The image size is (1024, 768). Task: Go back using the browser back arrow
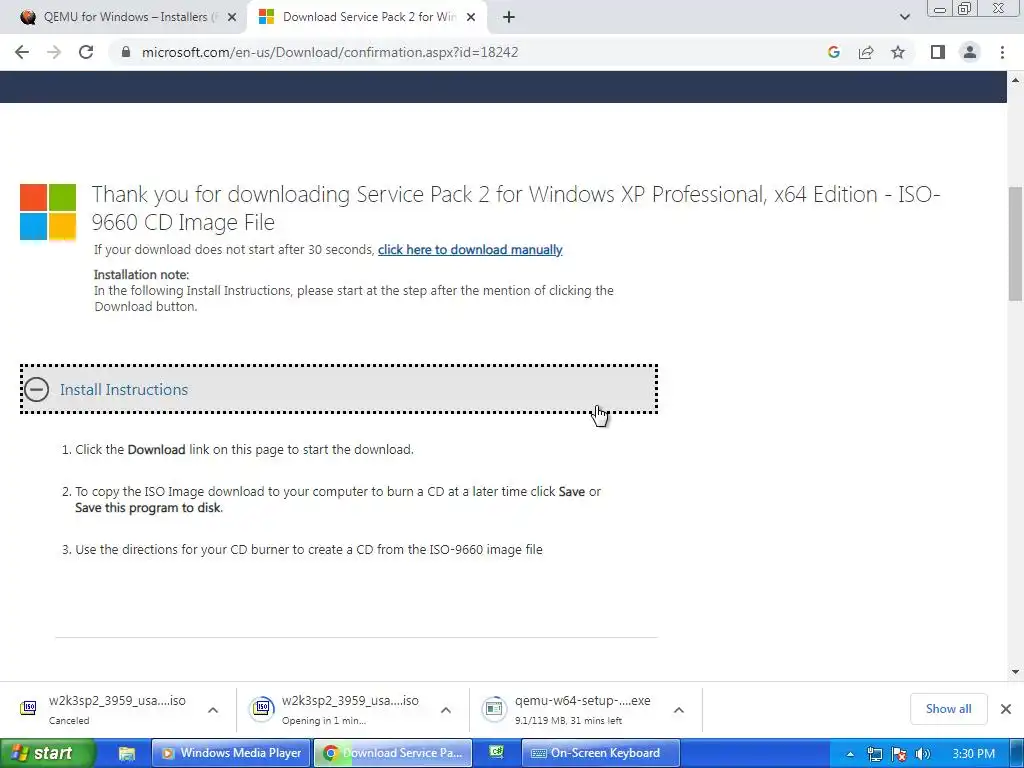coord(22,52)
